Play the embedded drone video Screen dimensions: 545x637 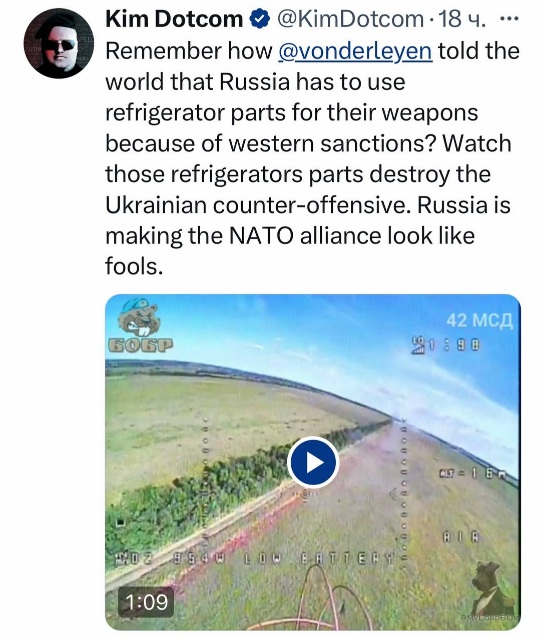[x=313, y=462]
